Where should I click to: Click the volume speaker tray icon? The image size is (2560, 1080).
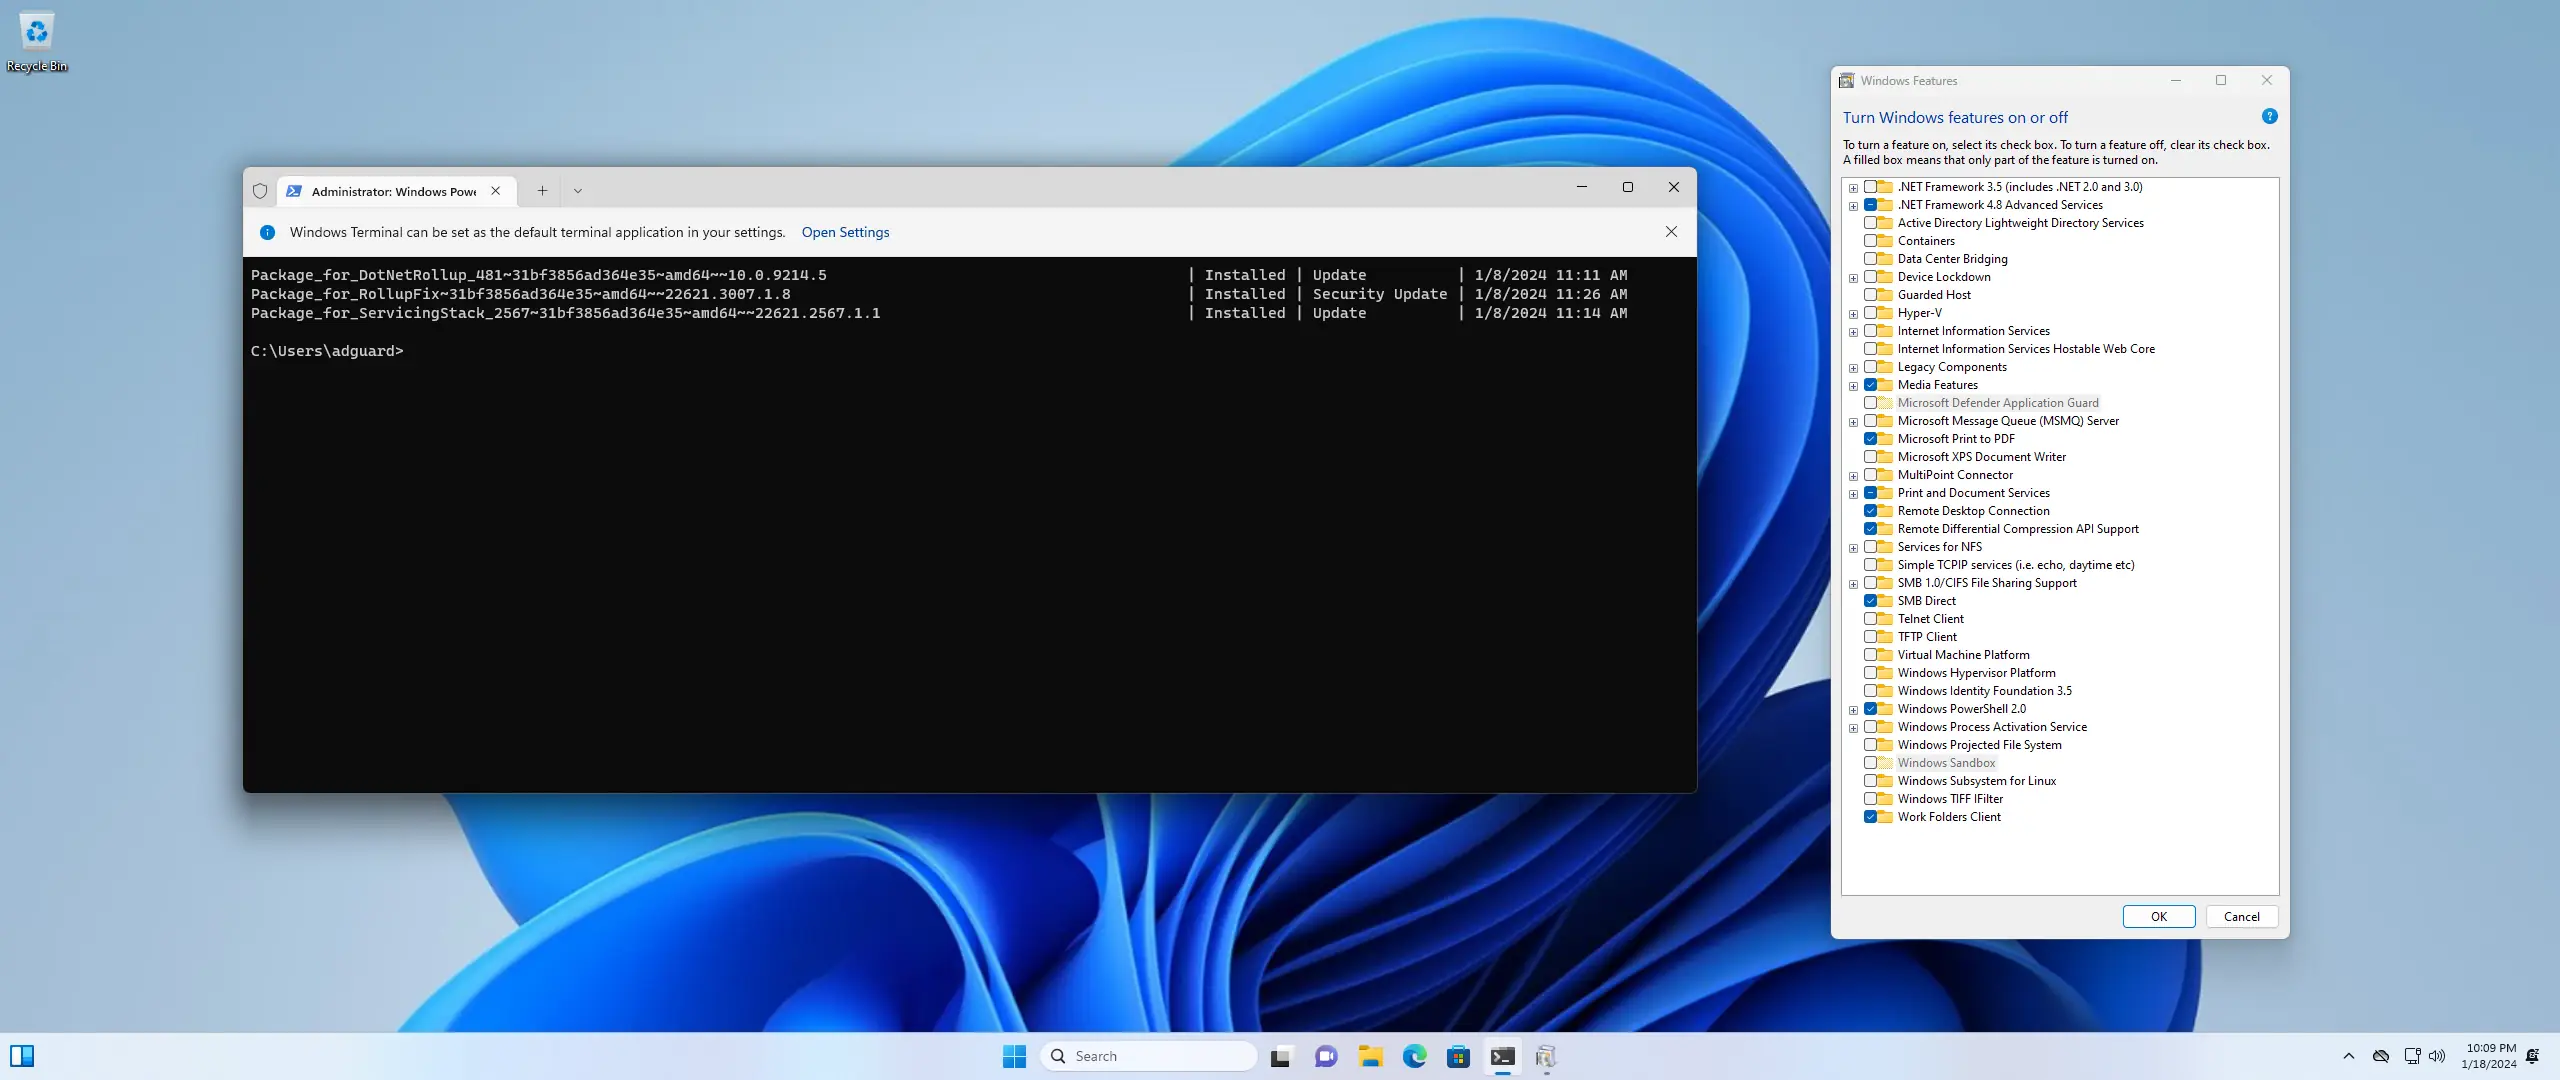click(x=2437, y=1056)
